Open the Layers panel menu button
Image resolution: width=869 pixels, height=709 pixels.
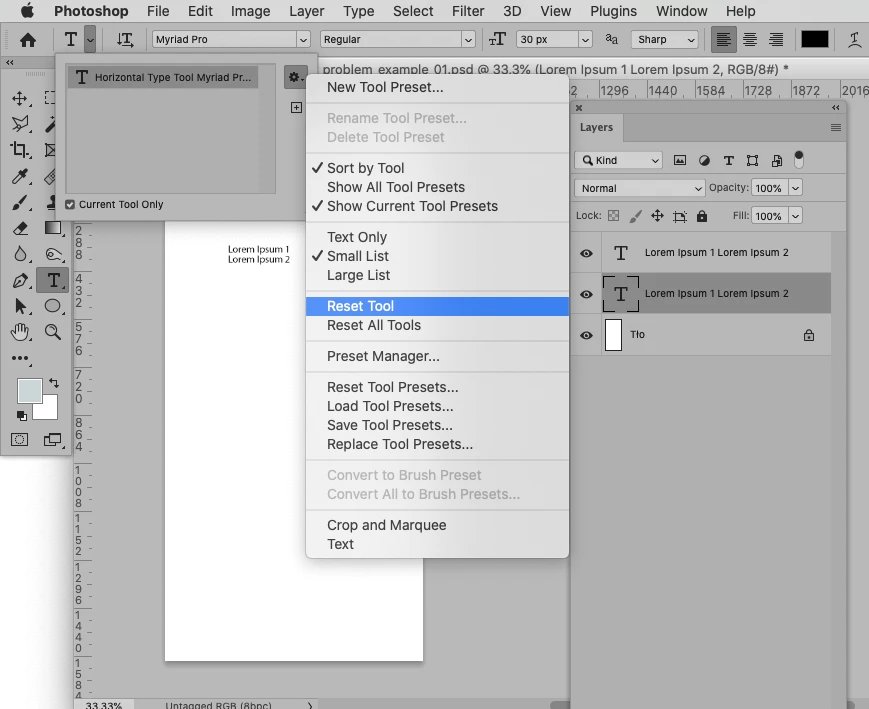click(836, 127)
